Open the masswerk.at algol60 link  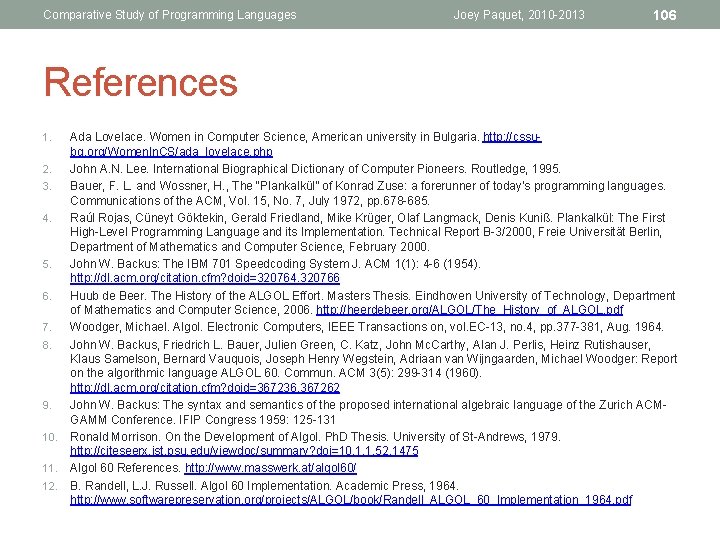click(270, 468)
